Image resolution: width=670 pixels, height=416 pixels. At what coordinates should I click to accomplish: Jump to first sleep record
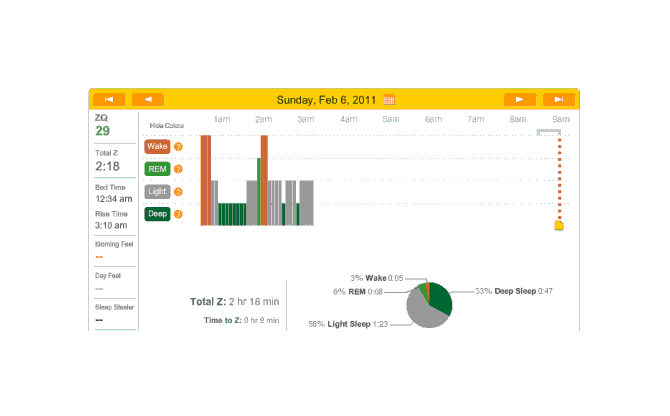[108, 99]
